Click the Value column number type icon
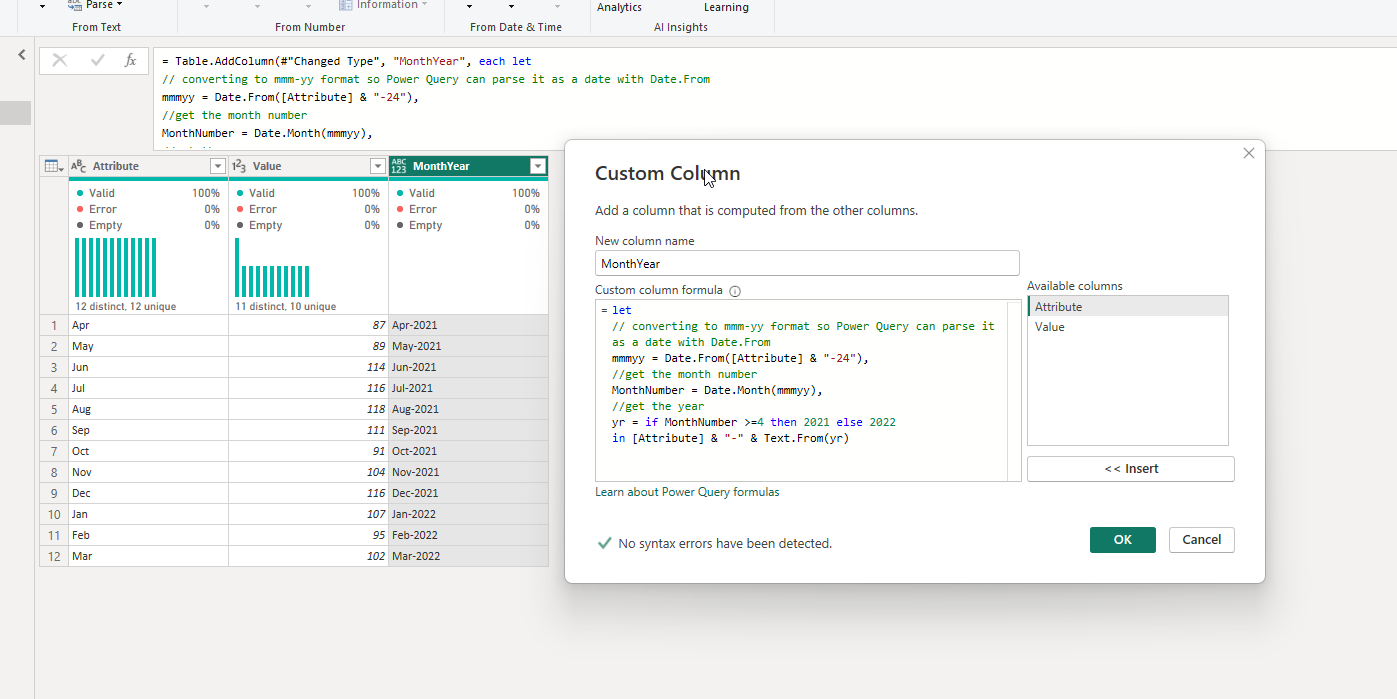The height and width of the screenshot is (699, 1397). (x=239, y=166)
